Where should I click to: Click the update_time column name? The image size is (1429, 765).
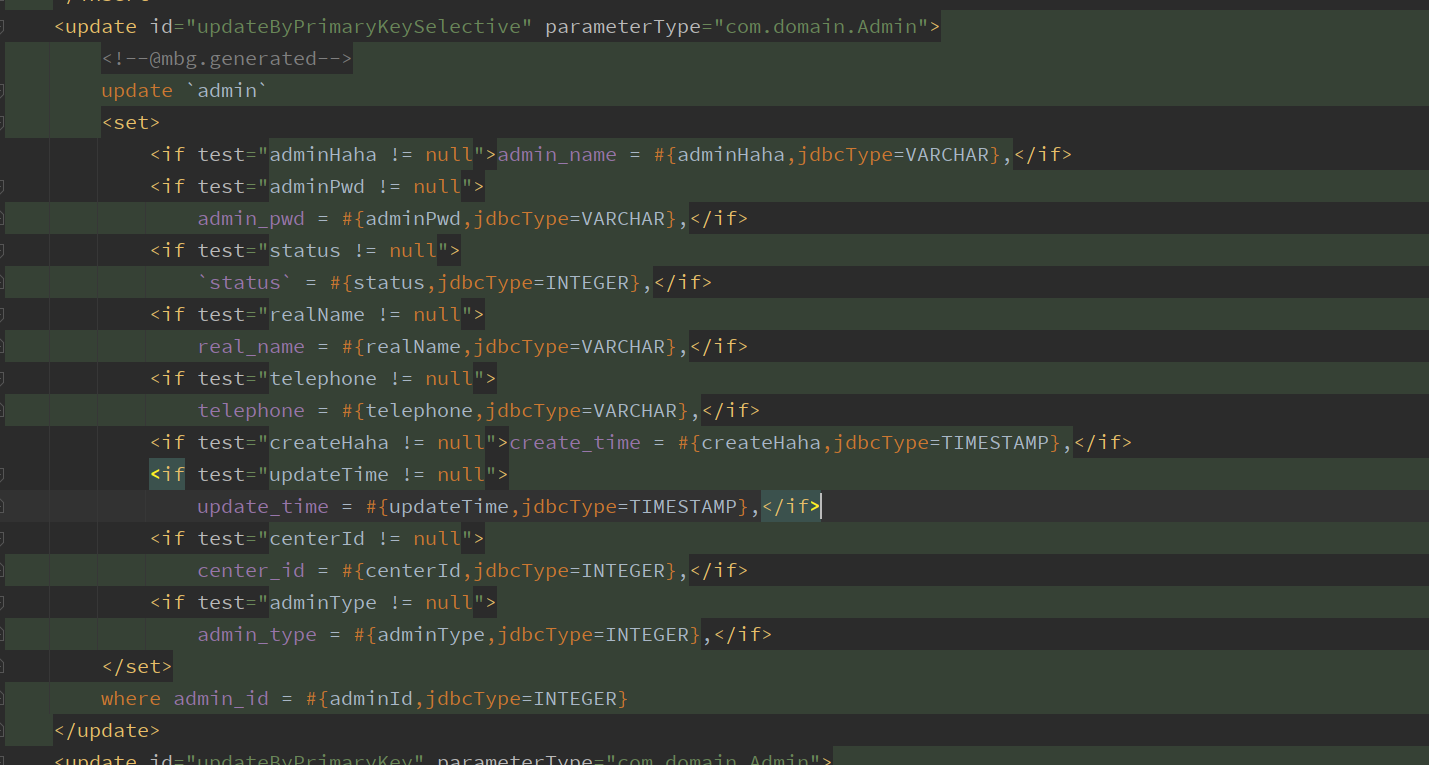[263, 506]
